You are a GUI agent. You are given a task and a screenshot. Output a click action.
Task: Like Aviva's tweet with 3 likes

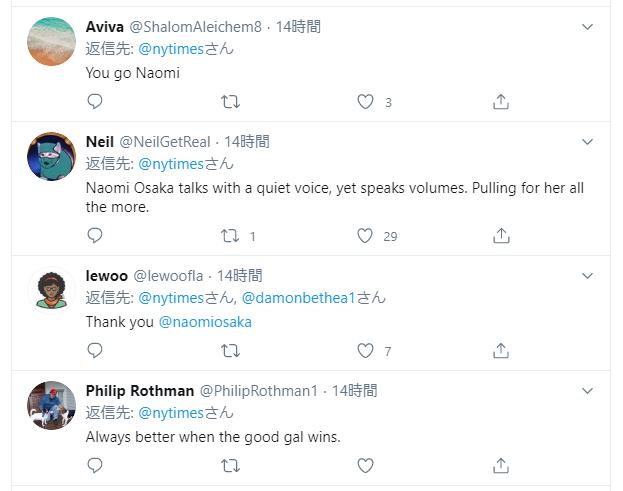tap(365, 101)
